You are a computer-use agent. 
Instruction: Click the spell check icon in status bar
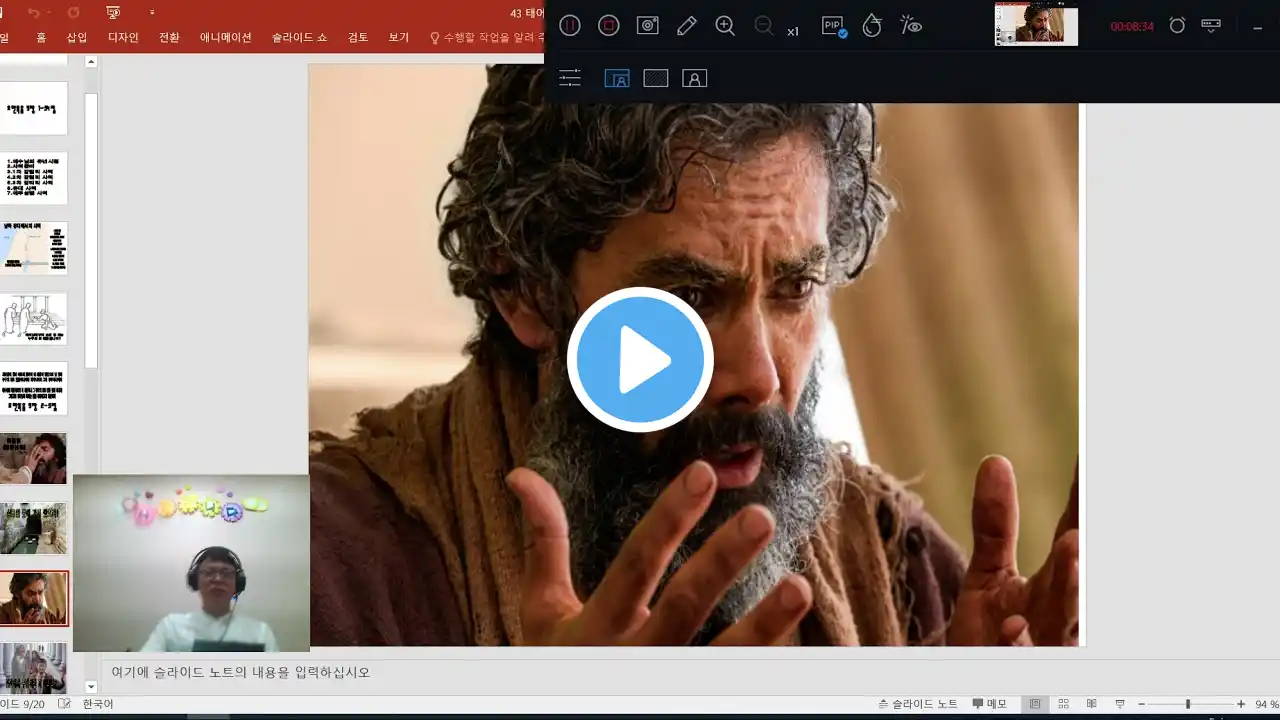tap(64, 704)
